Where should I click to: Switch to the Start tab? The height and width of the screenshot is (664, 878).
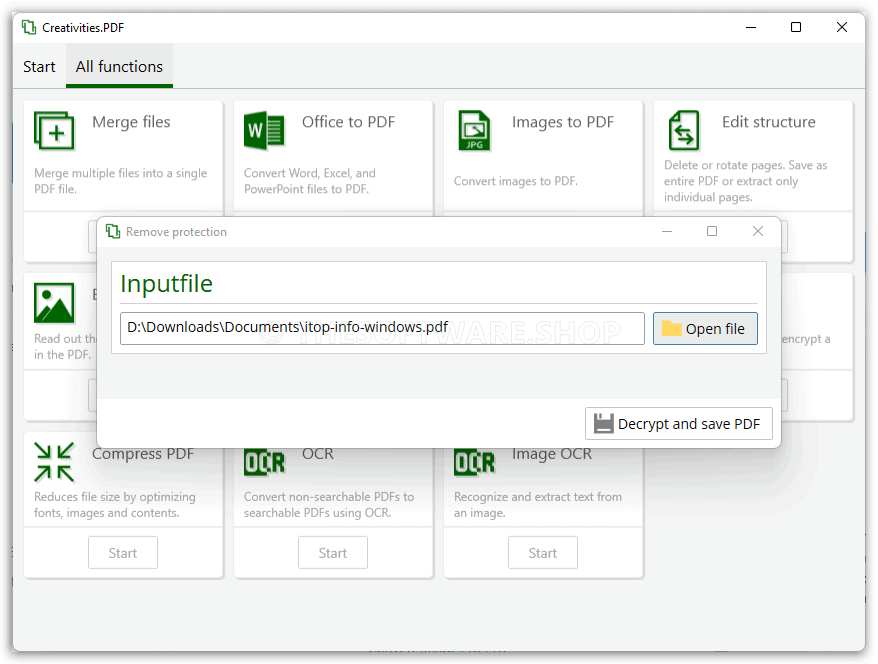coord(39,67)
